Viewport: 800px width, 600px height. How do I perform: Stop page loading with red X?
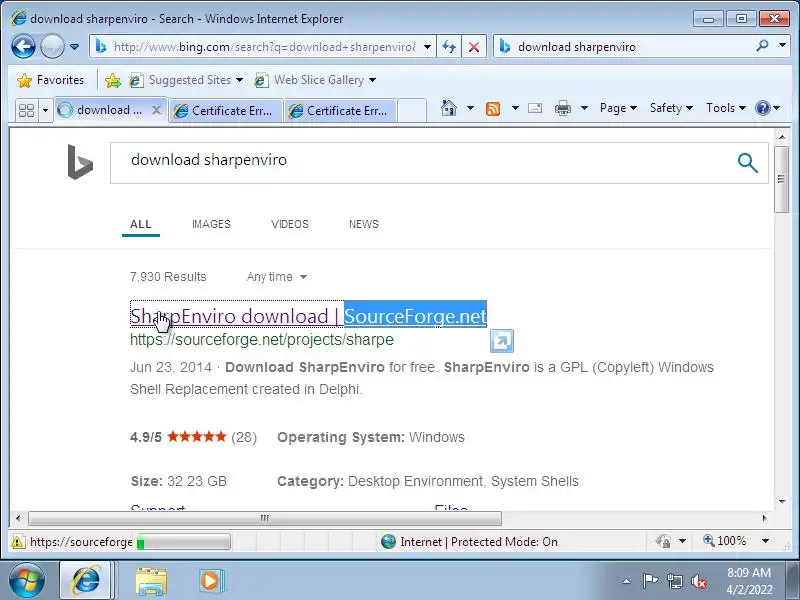(x=474, y=47)
